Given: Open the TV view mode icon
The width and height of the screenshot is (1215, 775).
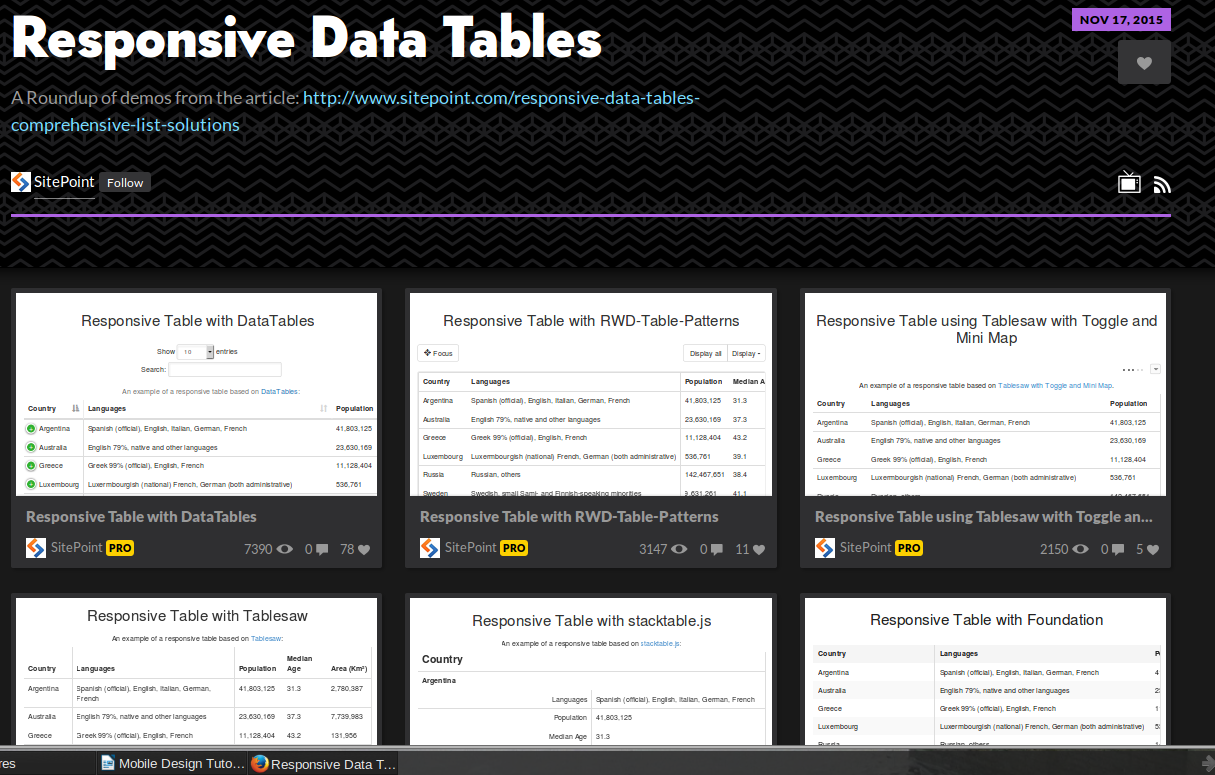Looking at the screenshot, I should point(1129,182).
